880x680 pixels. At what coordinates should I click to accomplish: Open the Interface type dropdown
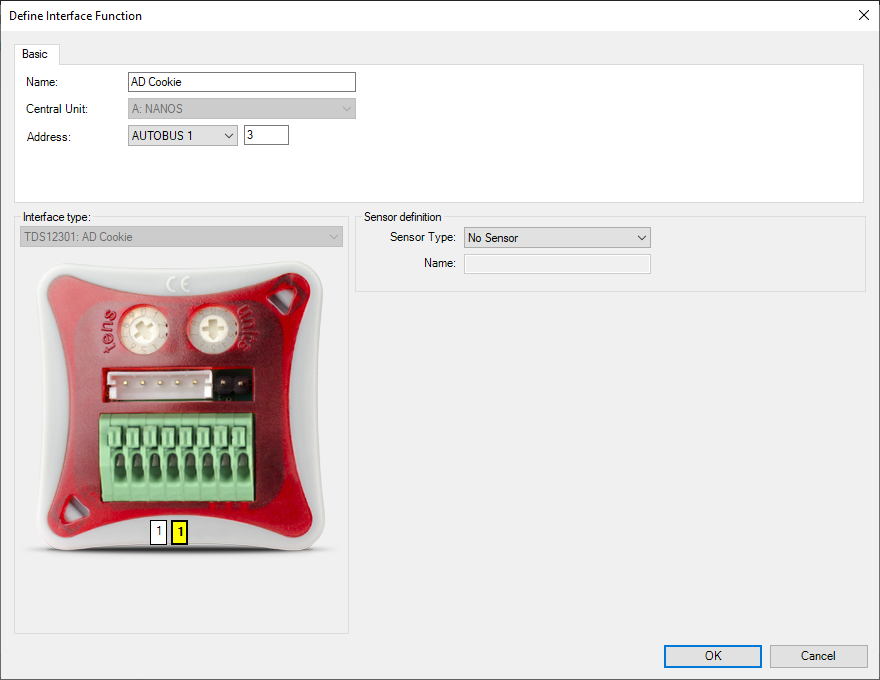click(181, 237)
